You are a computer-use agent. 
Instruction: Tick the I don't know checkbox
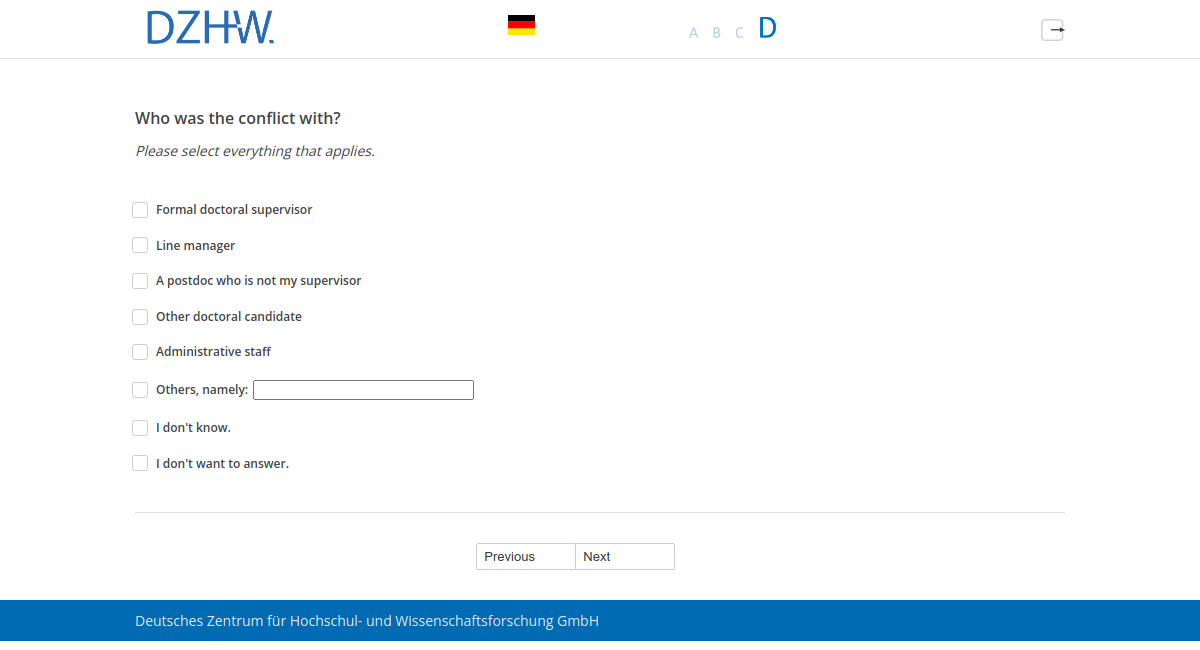click(140, 428)
